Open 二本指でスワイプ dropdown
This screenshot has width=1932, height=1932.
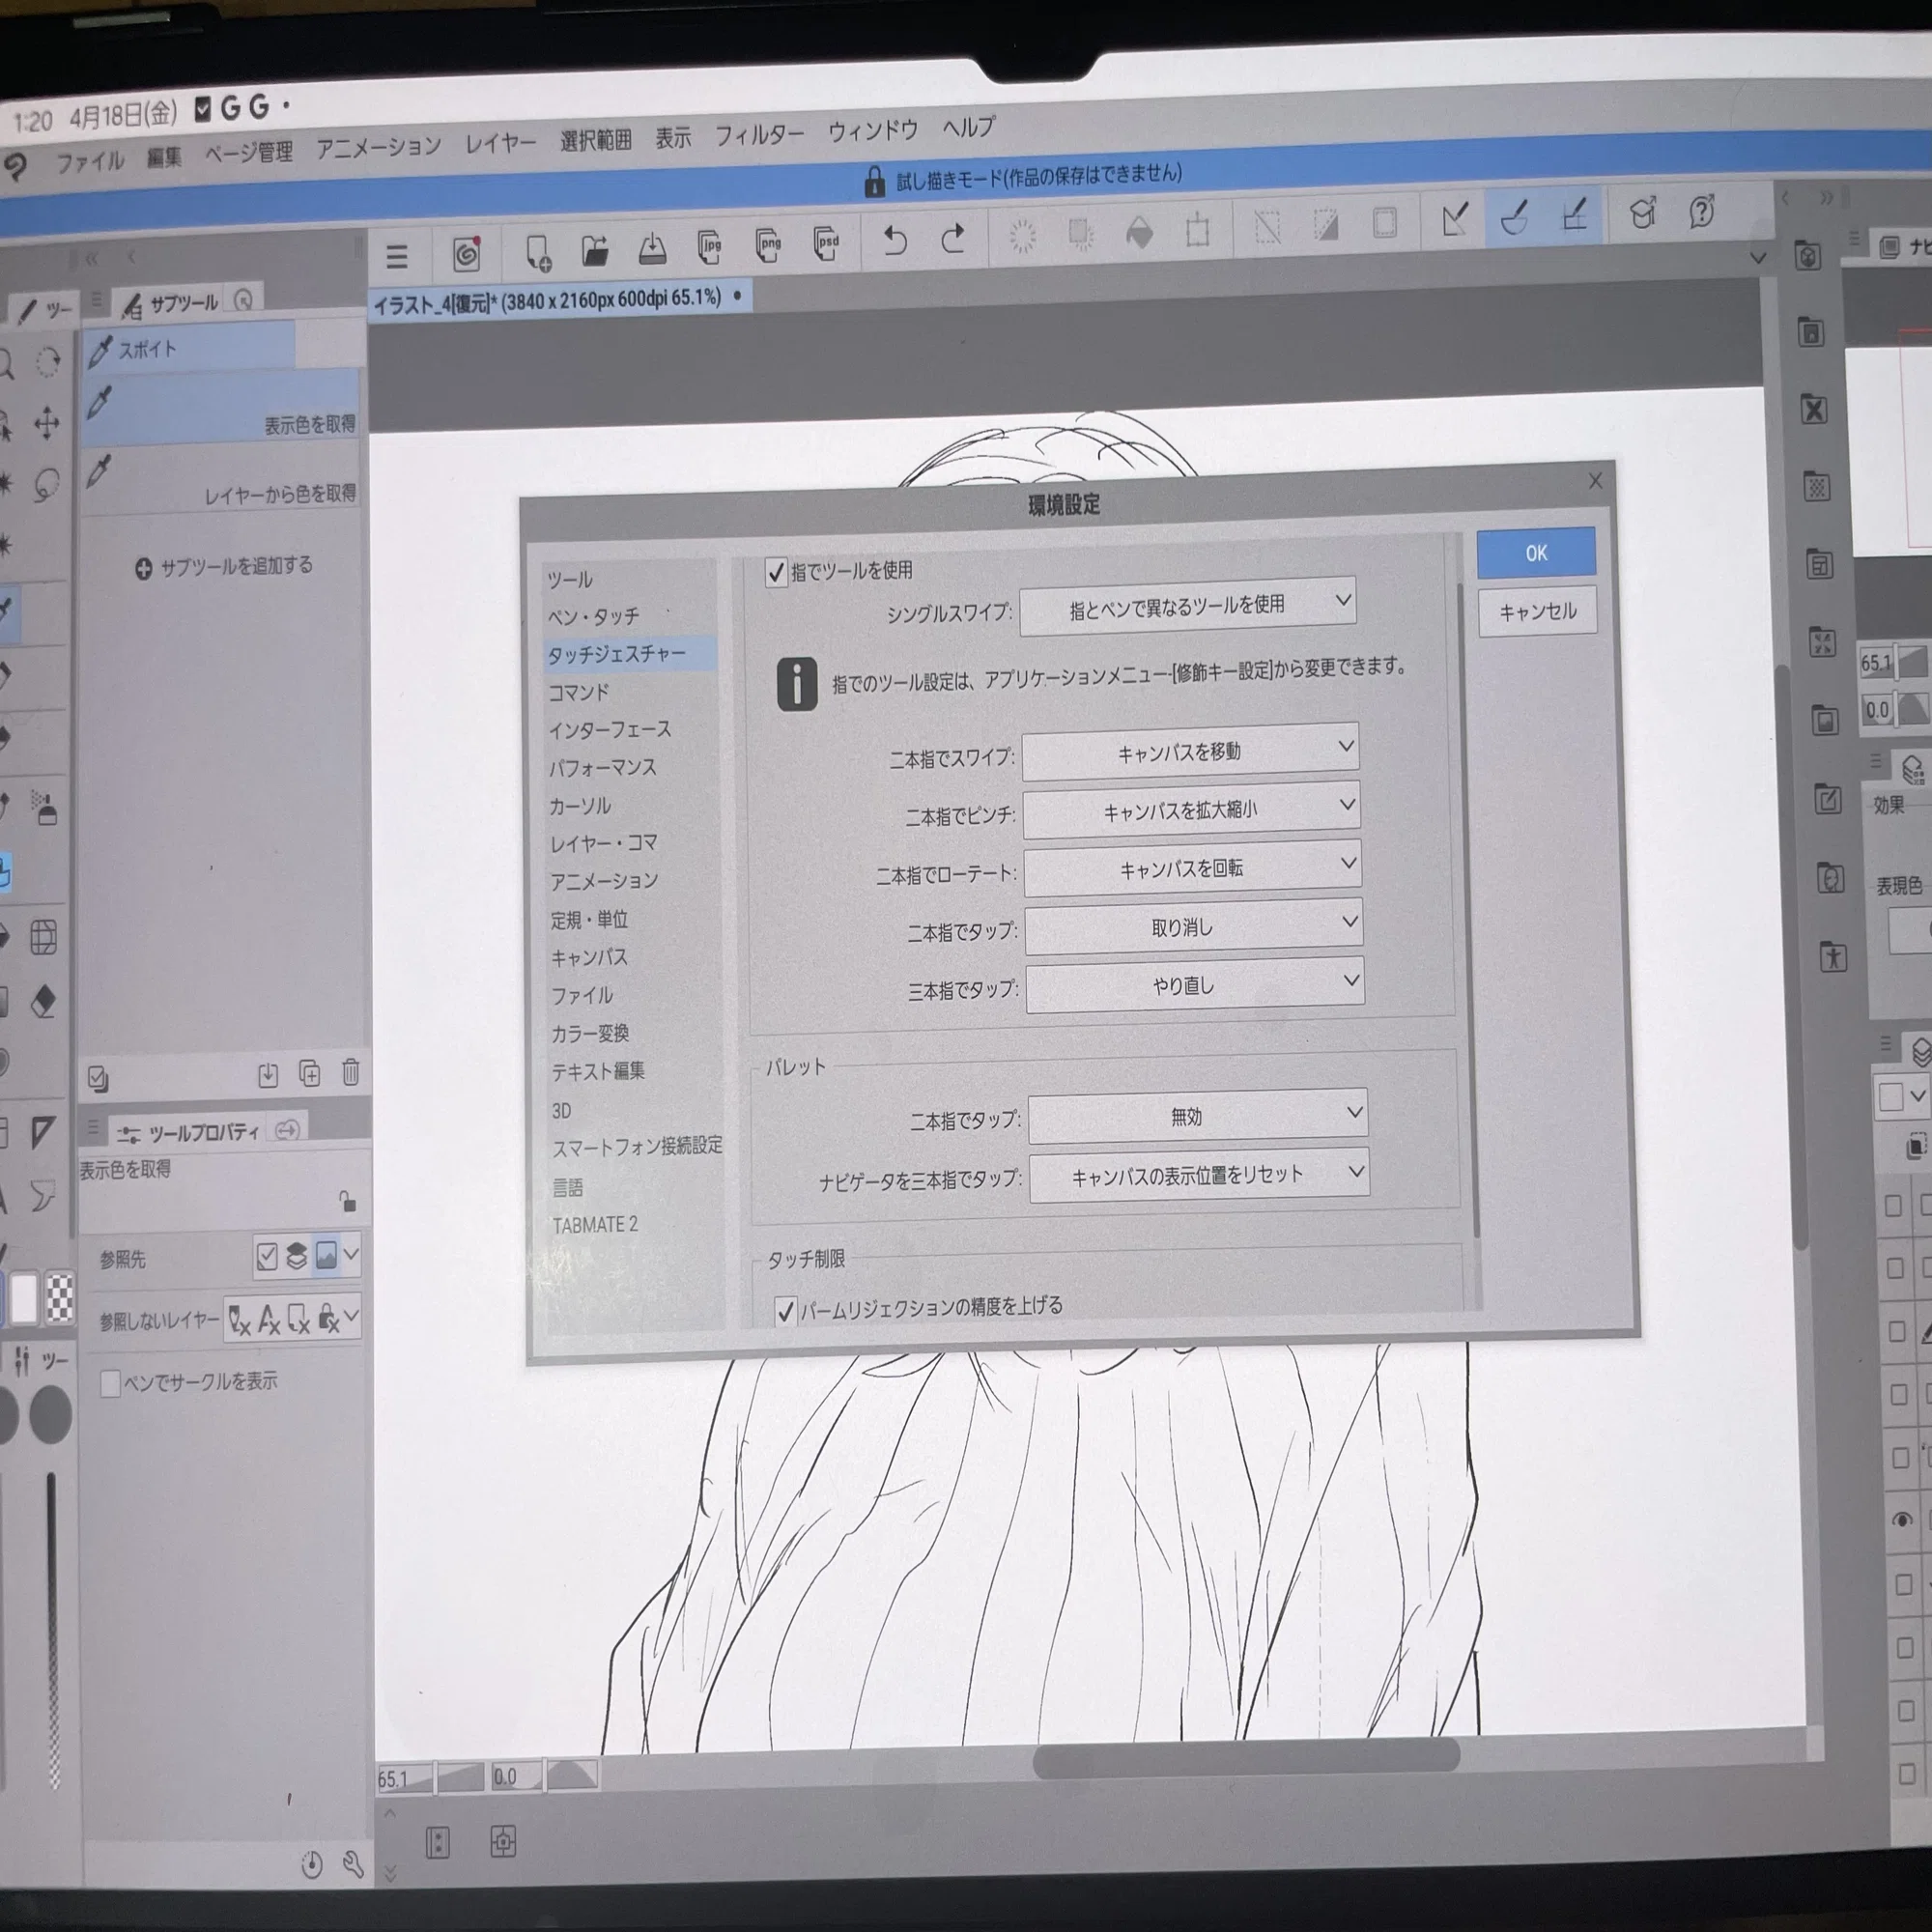[1190, 751]
